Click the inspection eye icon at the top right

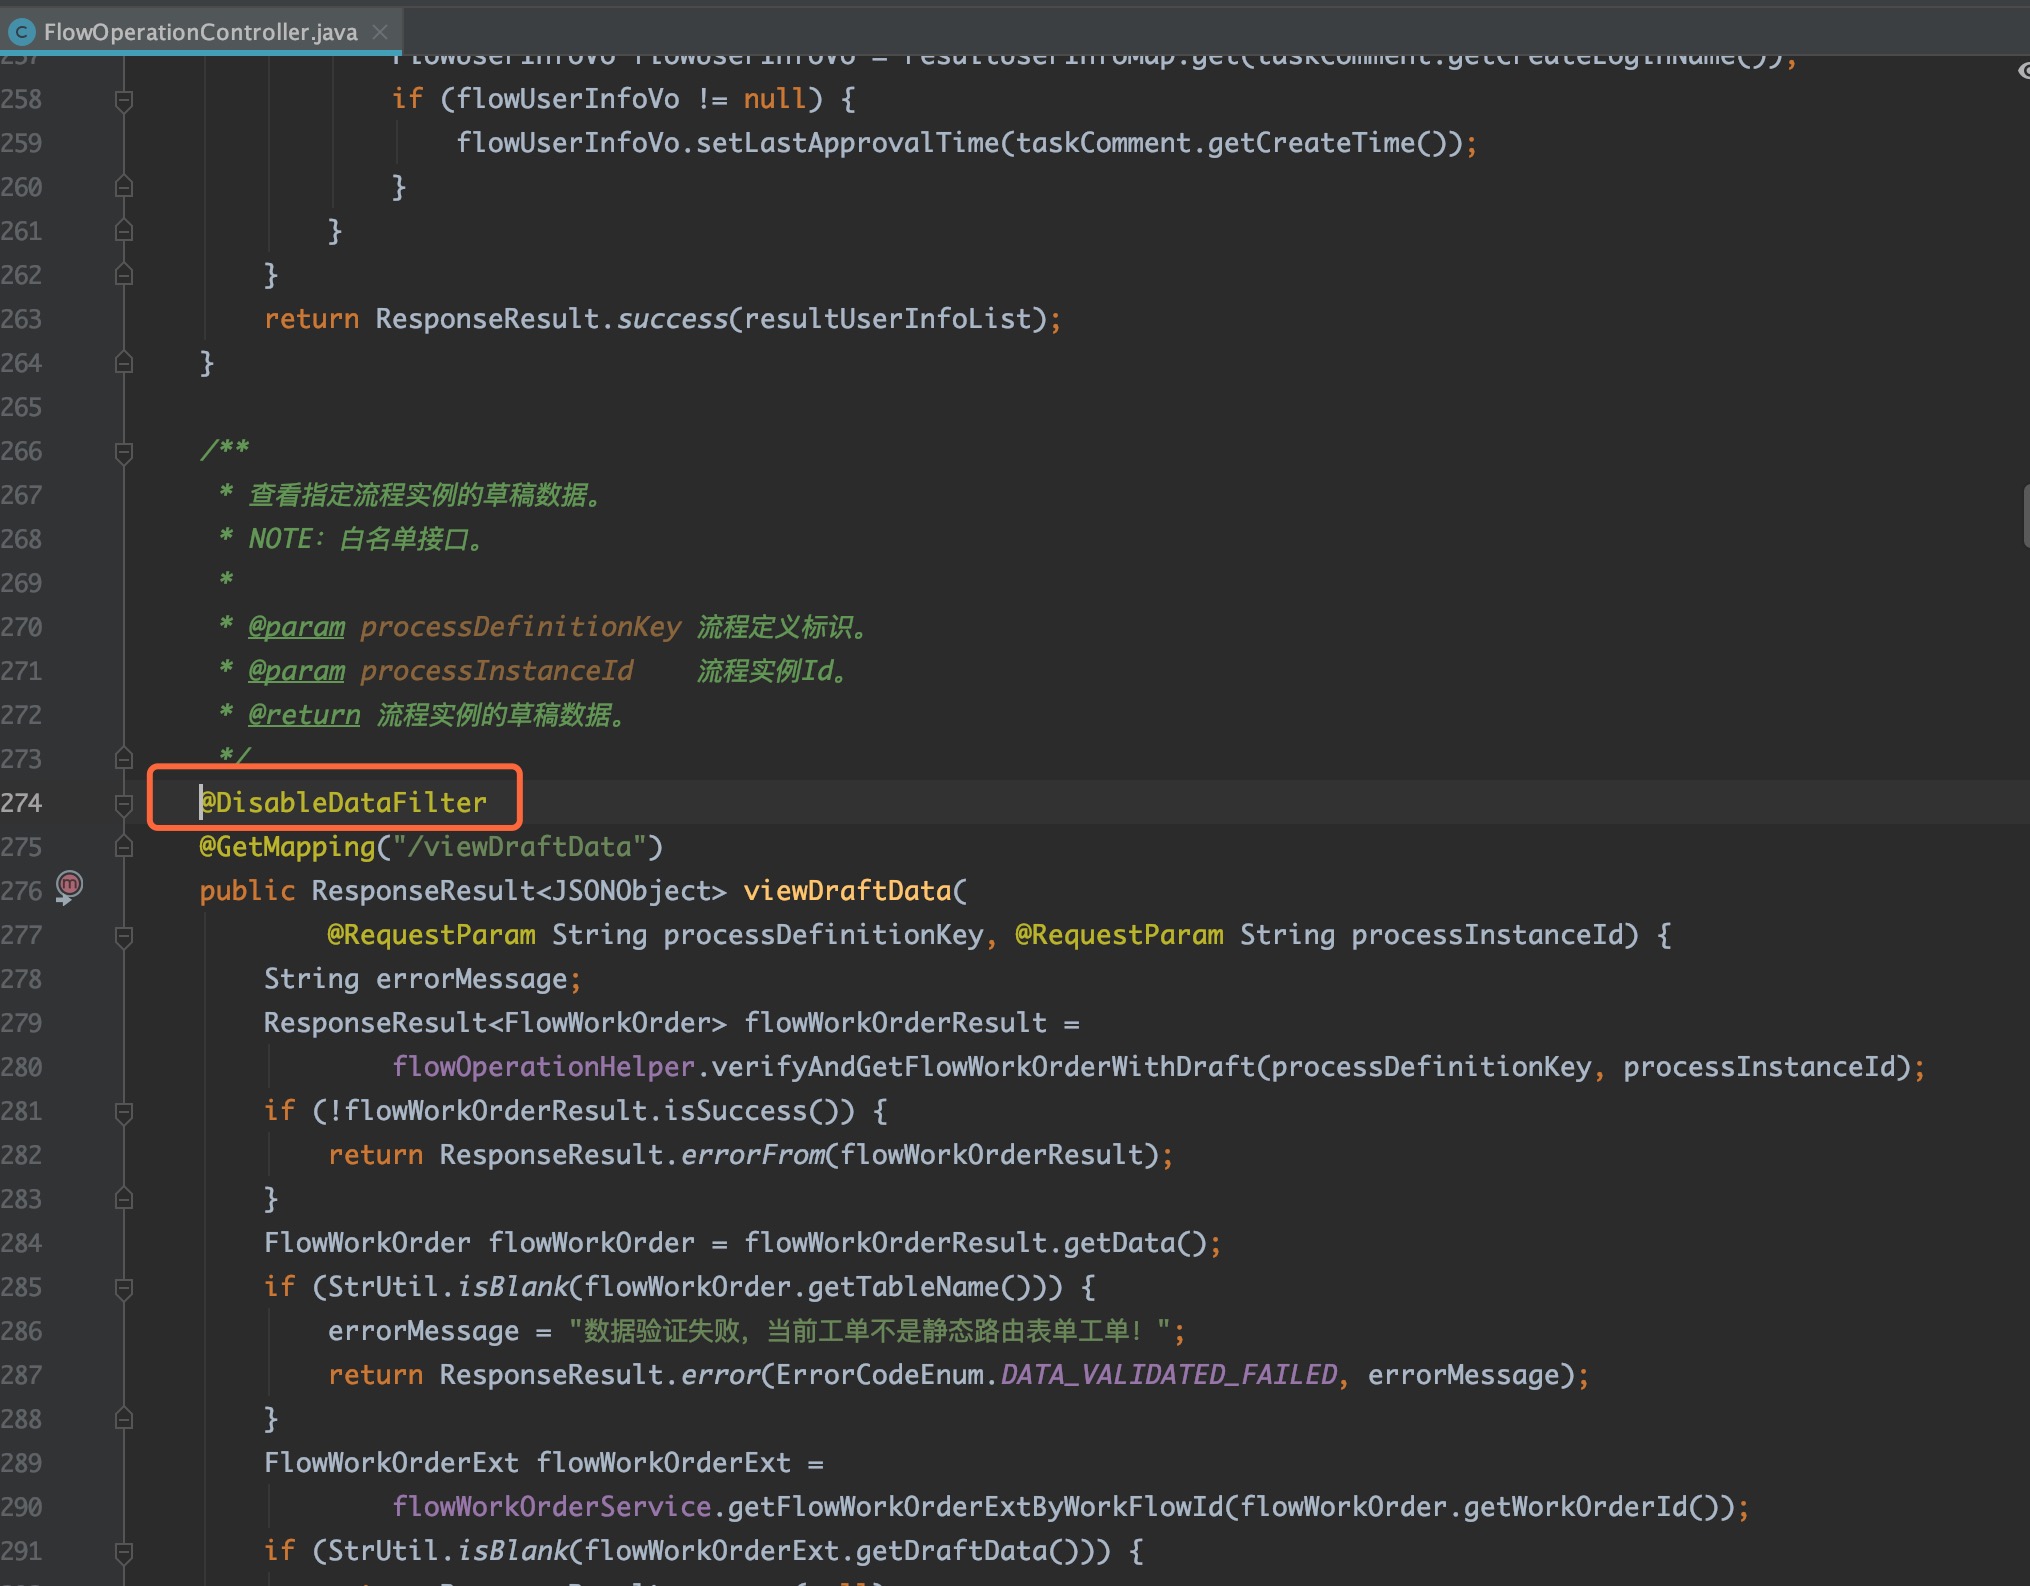tap(2024, 71)
